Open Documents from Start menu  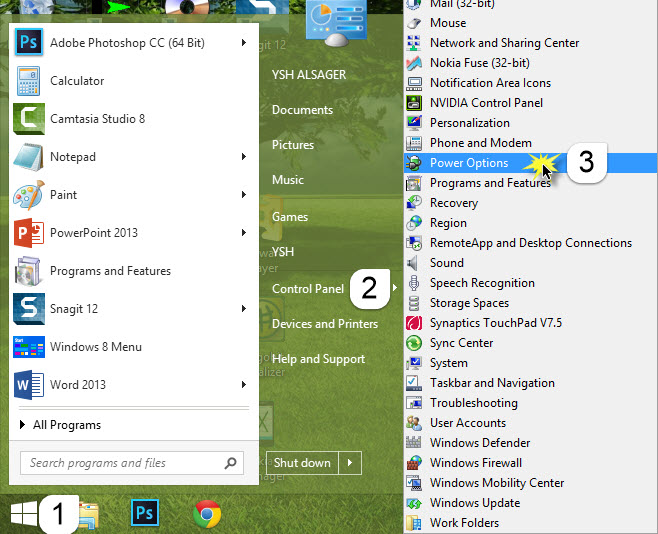(x=303, y=110)
